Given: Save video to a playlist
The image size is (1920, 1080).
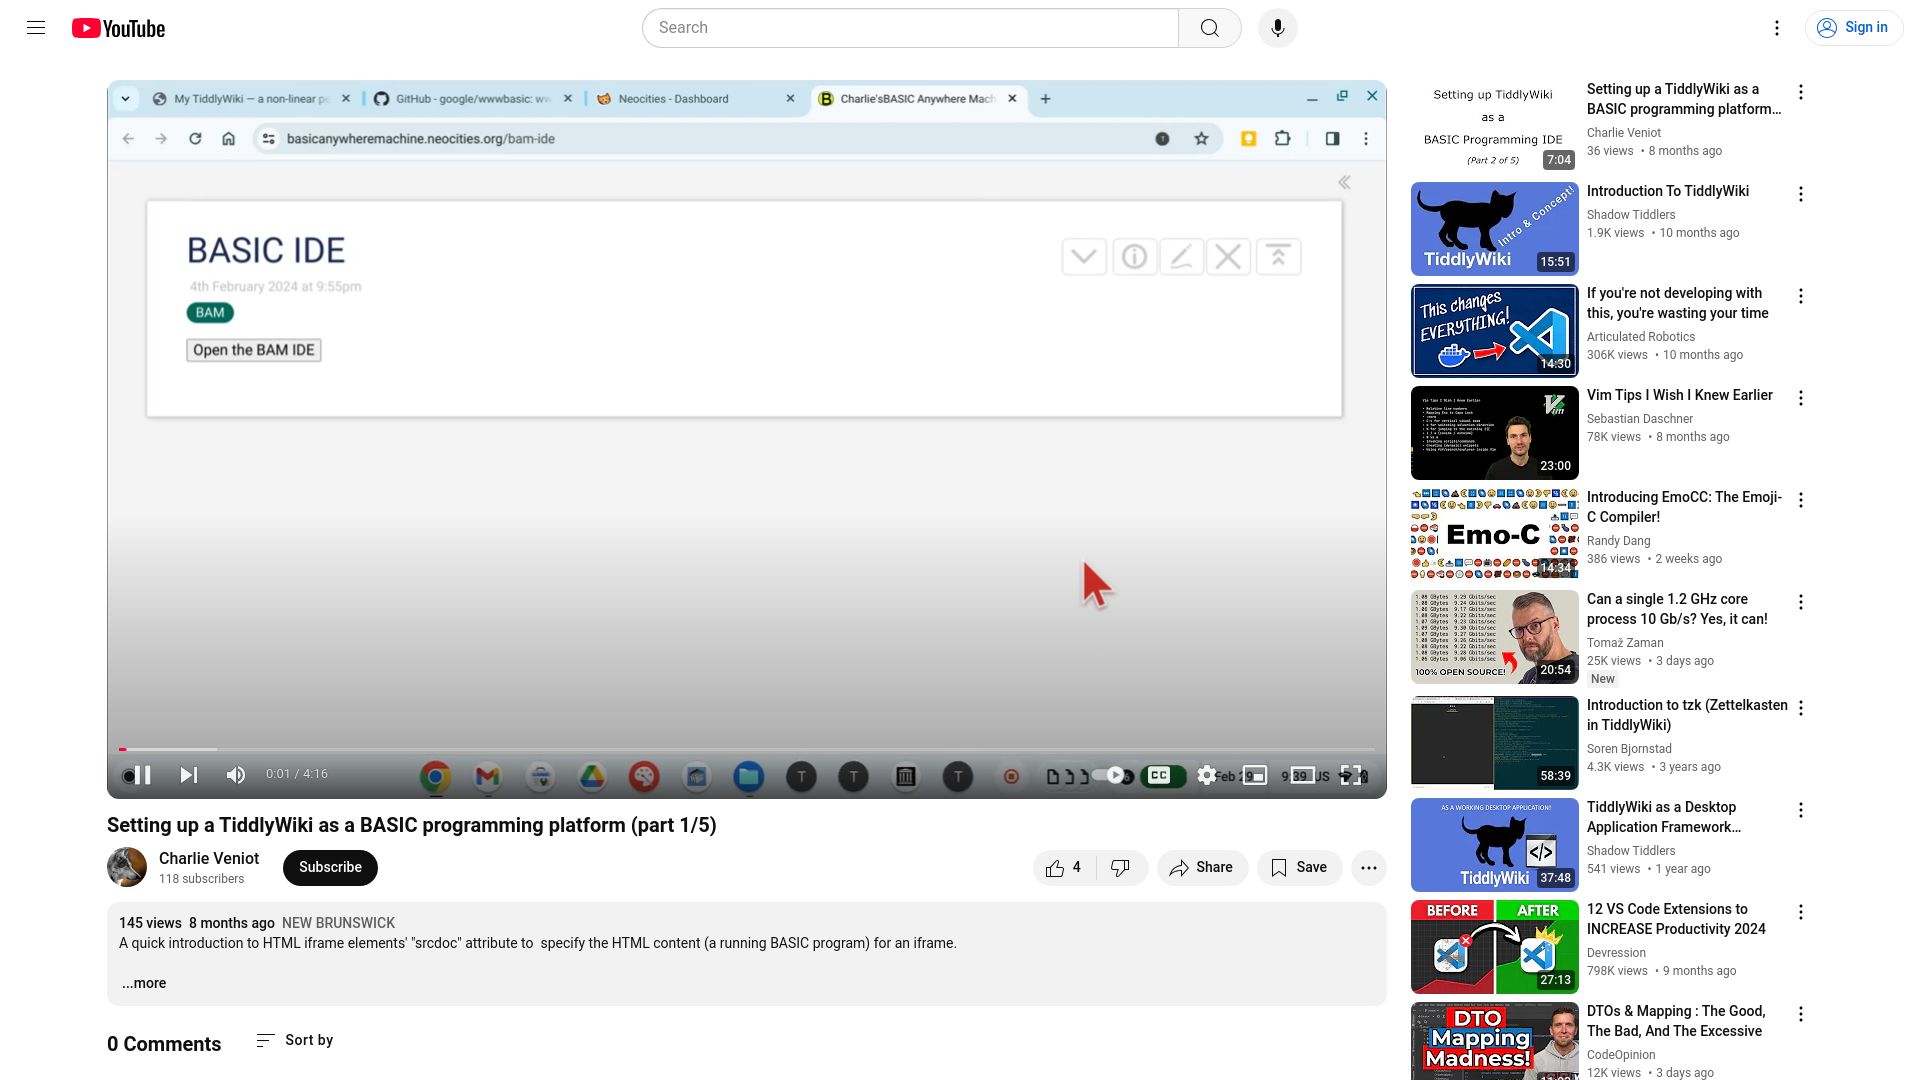Looking at the screenshot, I should pyautogui.click(x=1299, y=868).
